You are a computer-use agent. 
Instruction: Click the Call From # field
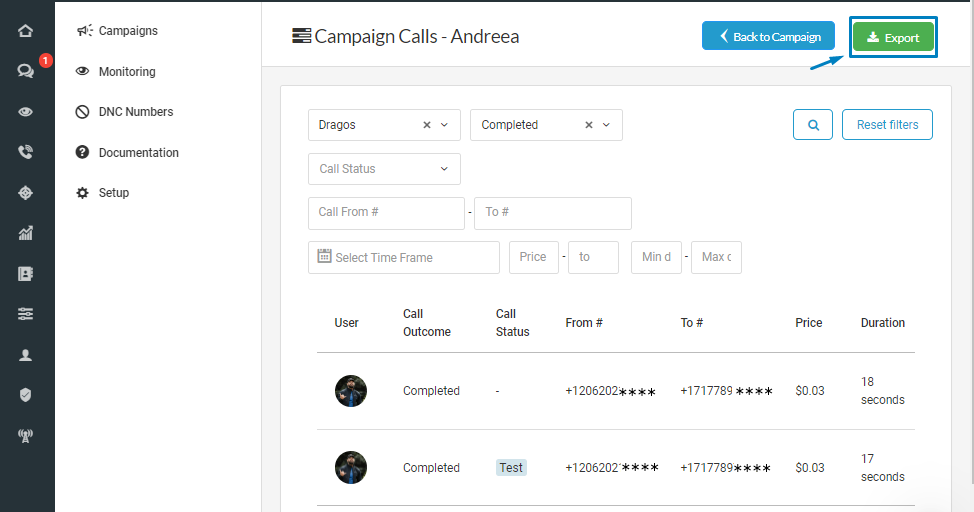386,213
